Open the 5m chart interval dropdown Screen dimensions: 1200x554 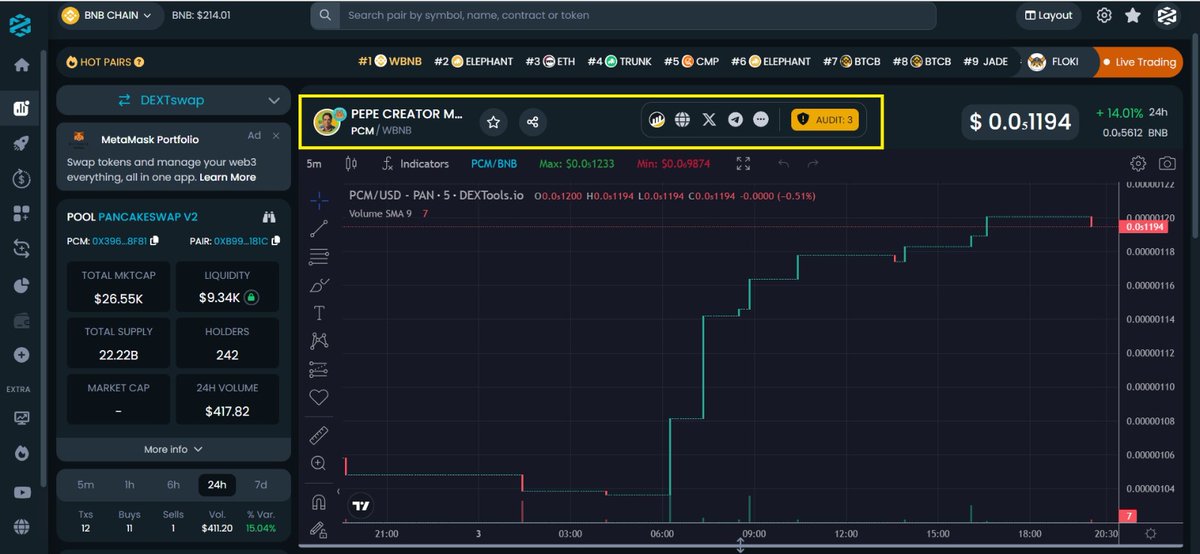coord(314,163)
